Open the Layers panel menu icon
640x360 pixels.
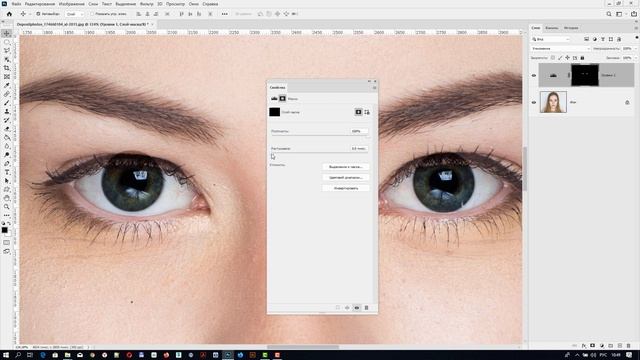(x=636, y=28)
